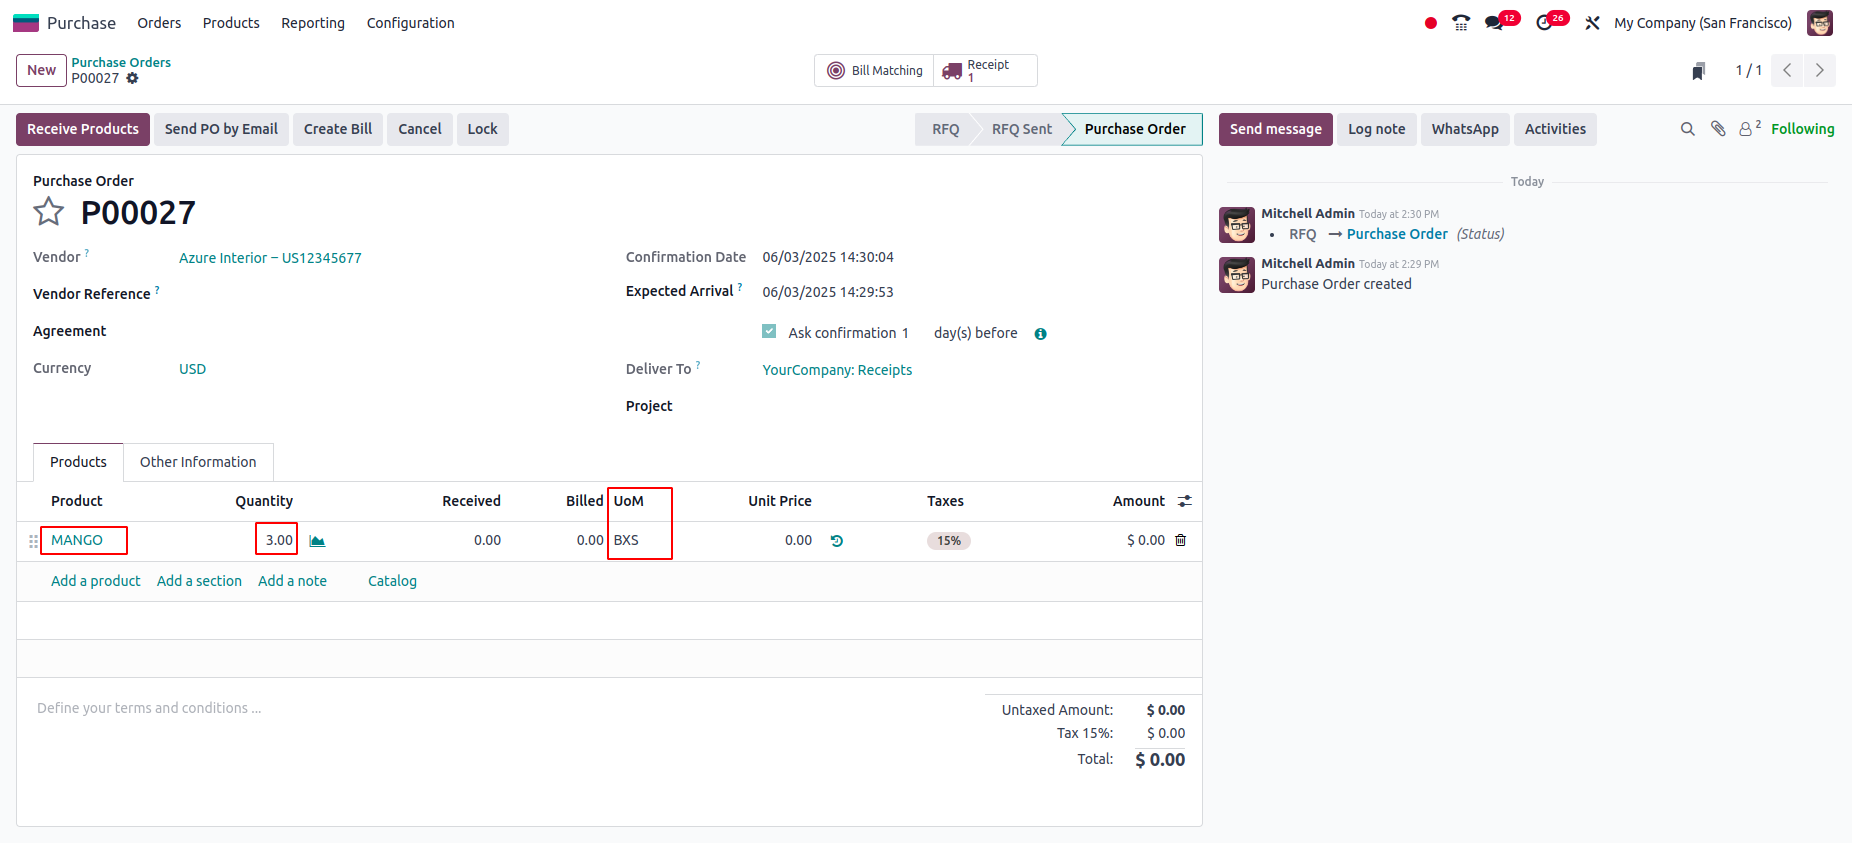Open the MANGO product link
Viewport: 1852px width, 843px height.
77,540
